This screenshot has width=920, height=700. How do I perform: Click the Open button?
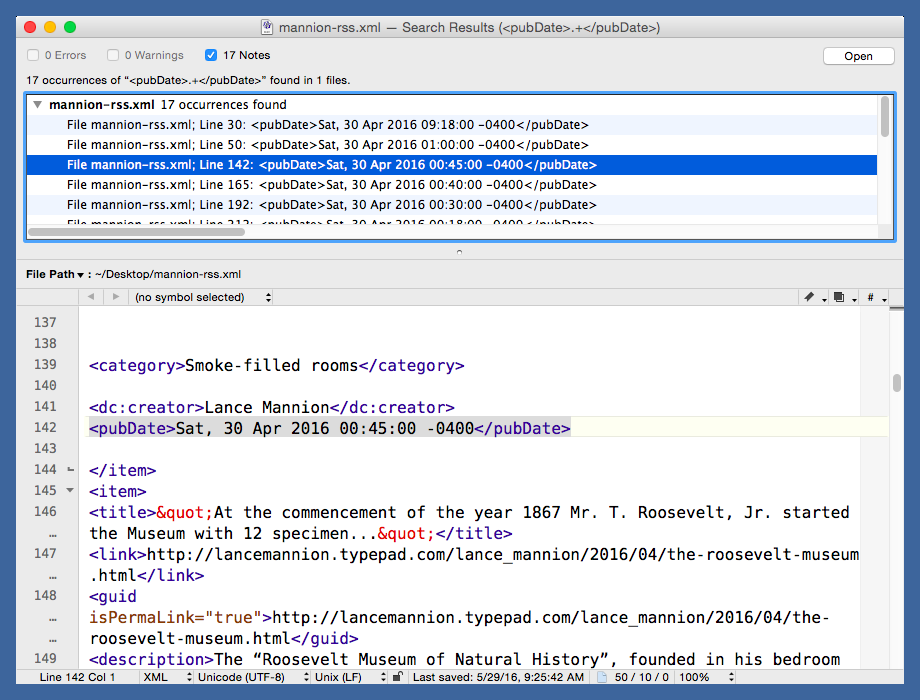pos(858,56)
